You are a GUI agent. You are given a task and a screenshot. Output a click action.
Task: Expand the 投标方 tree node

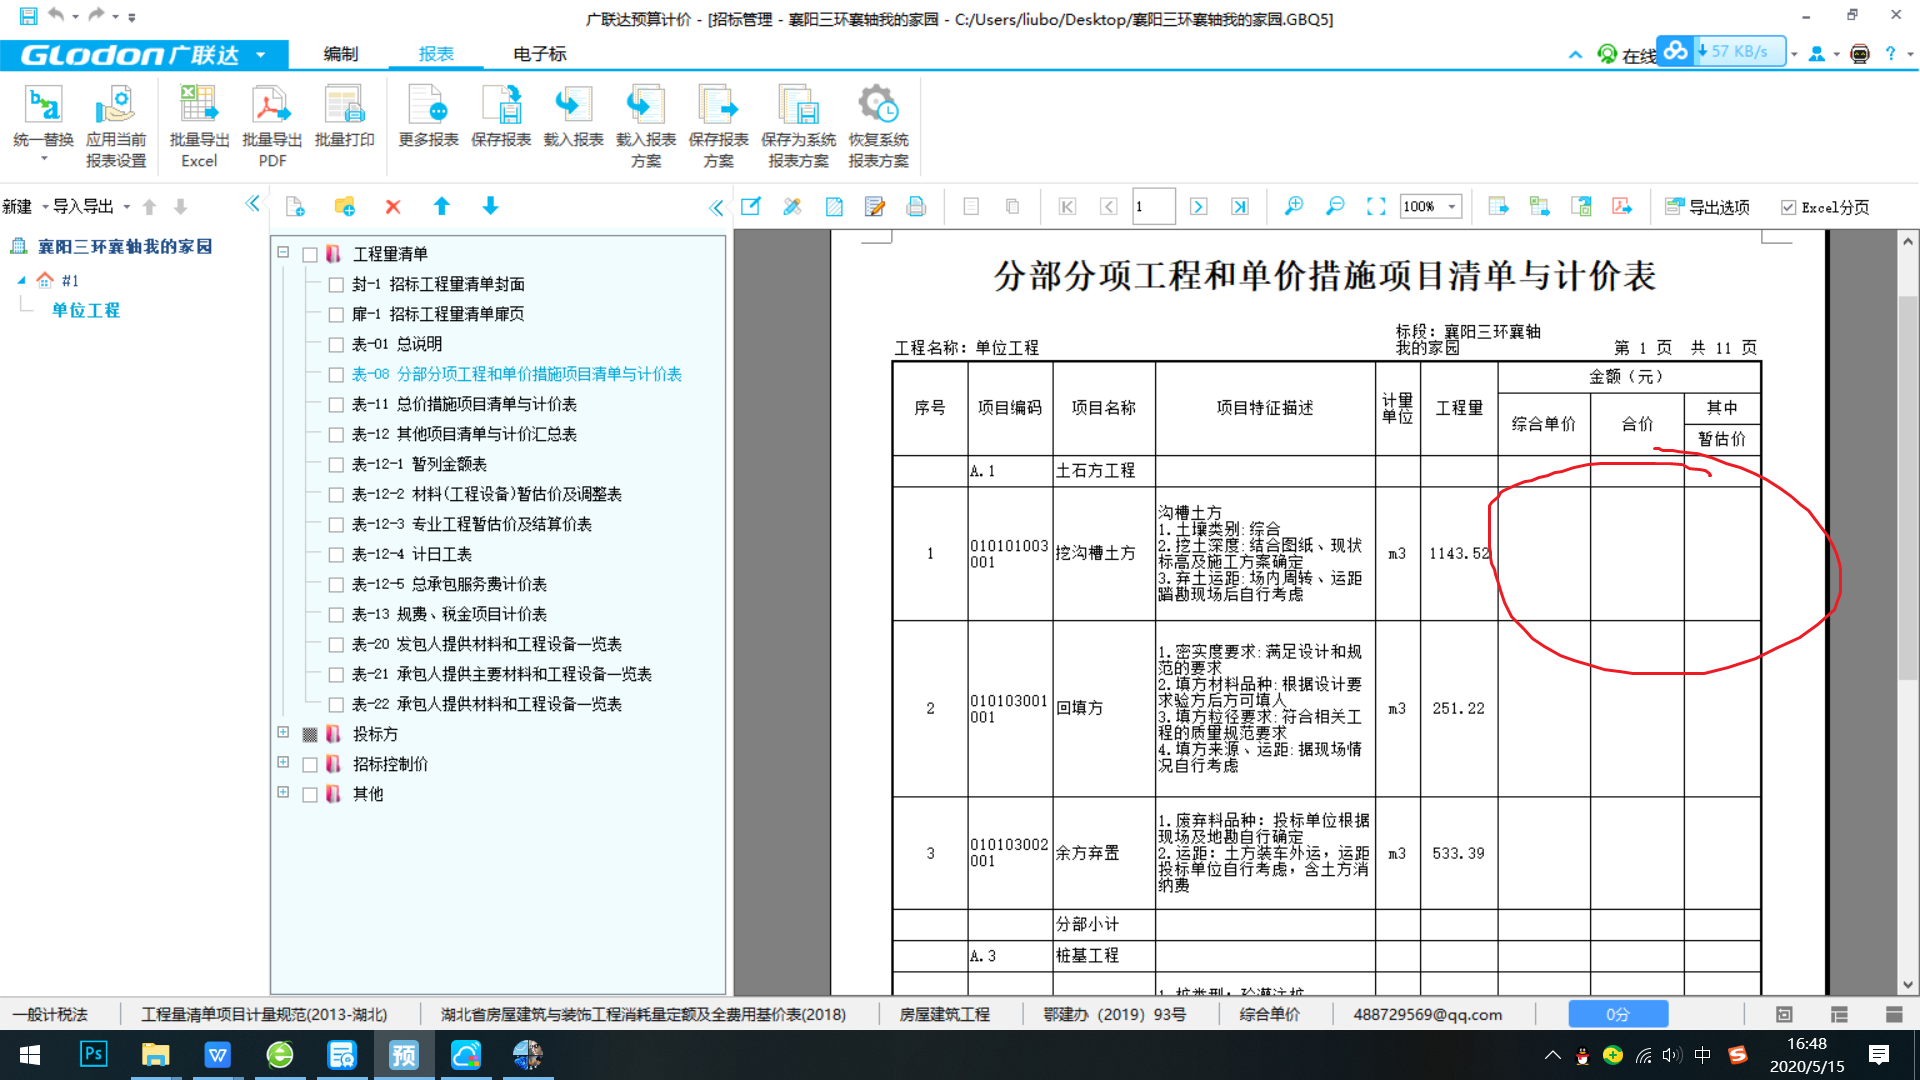[x=283, y=732]
